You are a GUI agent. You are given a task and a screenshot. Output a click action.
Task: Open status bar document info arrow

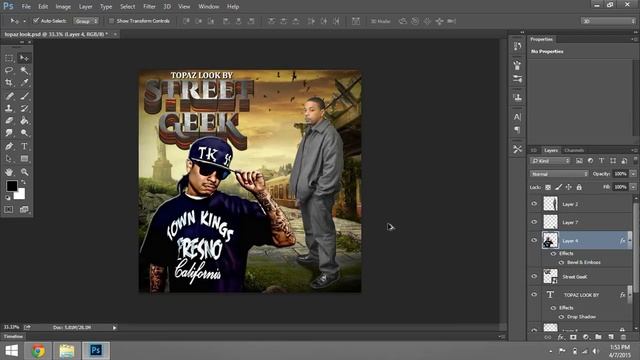(x=114, y=327)
